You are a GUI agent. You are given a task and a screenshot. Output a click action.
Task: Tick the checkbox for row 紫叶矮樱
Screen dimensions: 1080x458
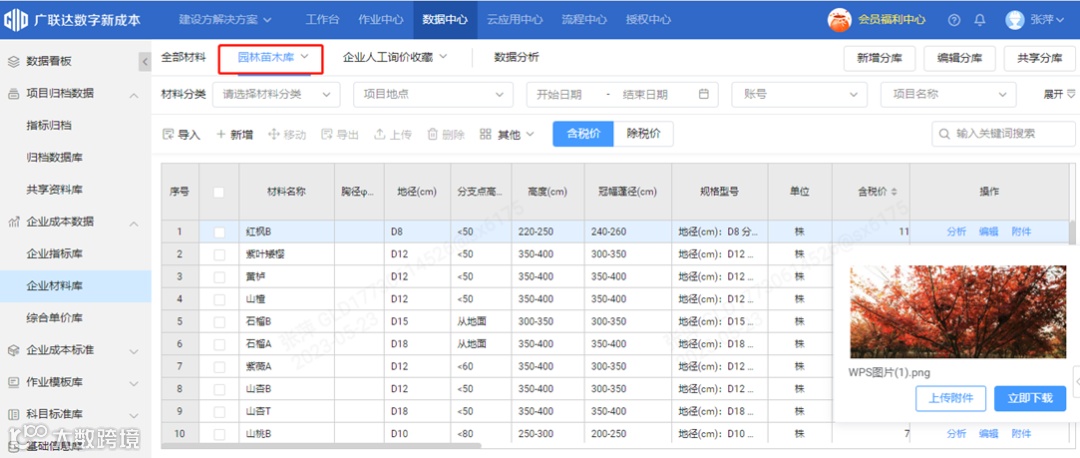[x=219, y=254]
